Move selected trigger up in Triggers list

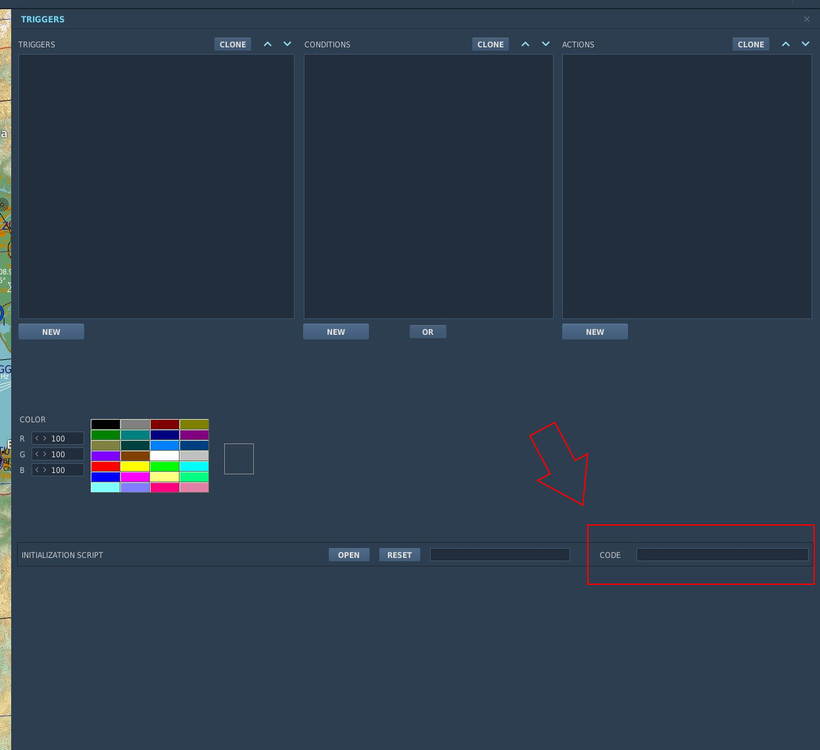[267, 44]
